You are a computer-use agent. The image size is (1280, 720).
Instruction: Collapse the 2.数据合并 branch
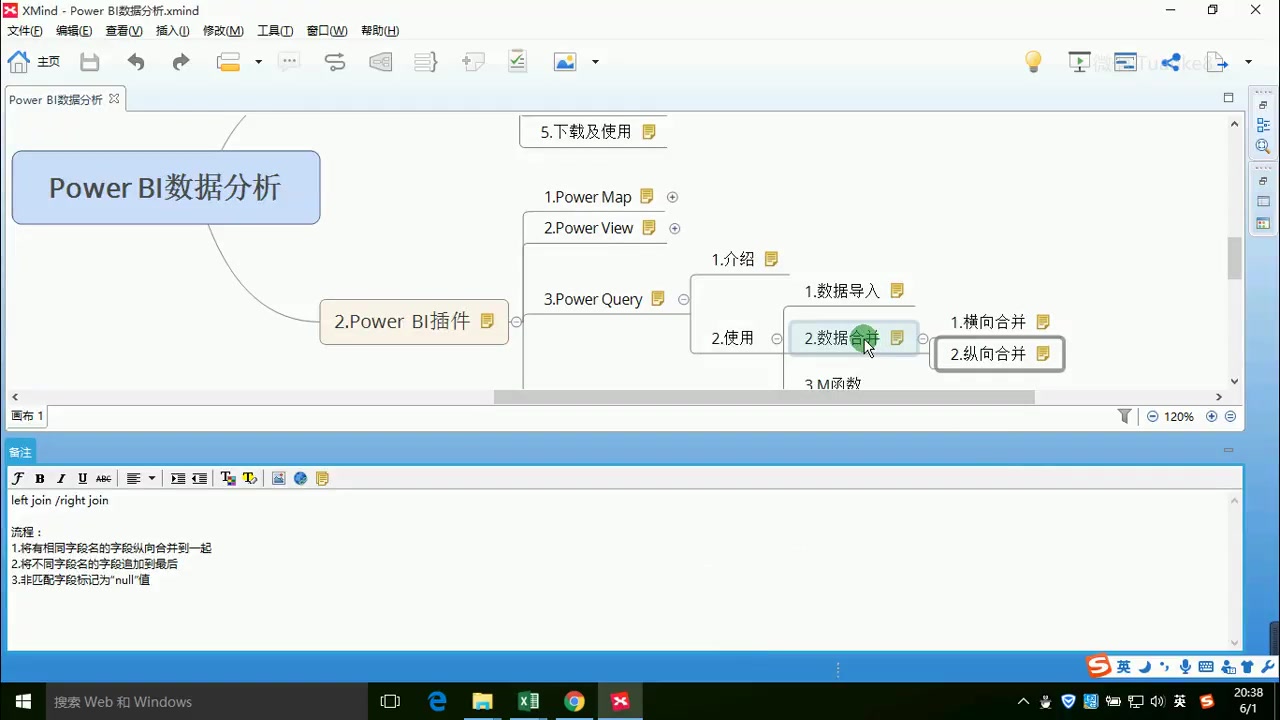[923, 339]
